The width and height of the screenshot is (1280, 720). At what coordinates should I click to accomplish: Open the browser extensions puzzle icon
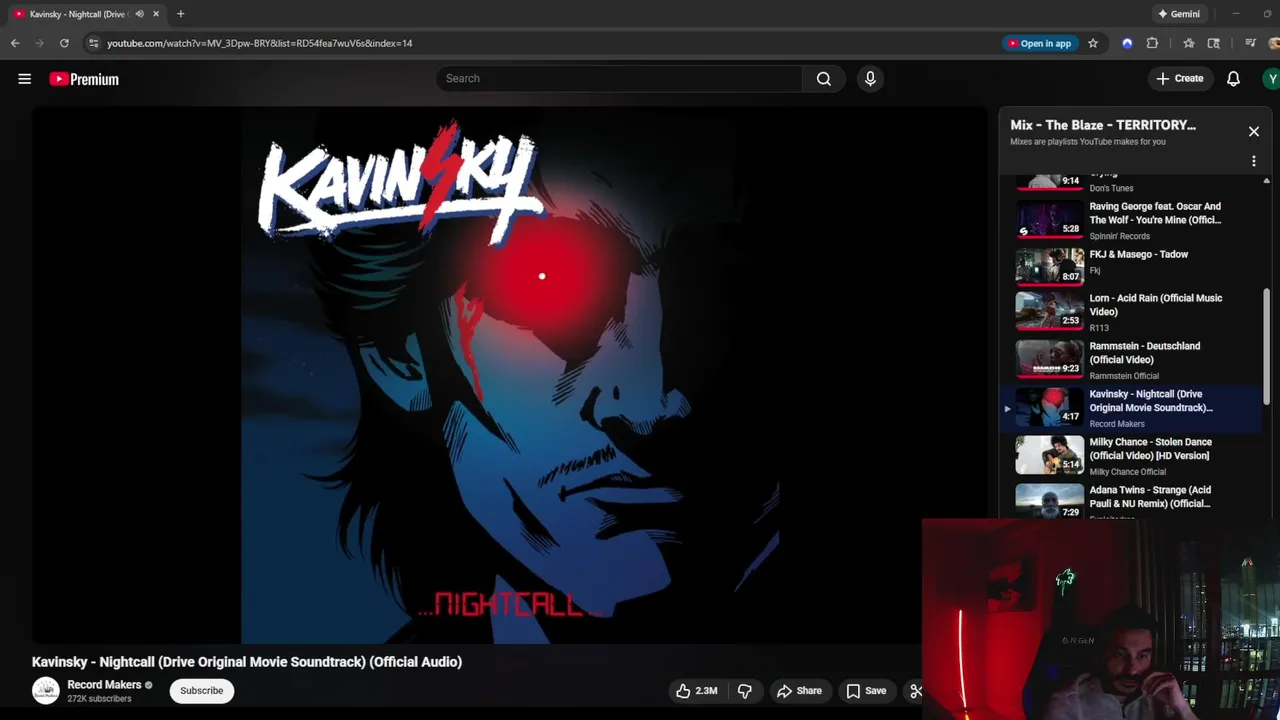(1152, 43)
